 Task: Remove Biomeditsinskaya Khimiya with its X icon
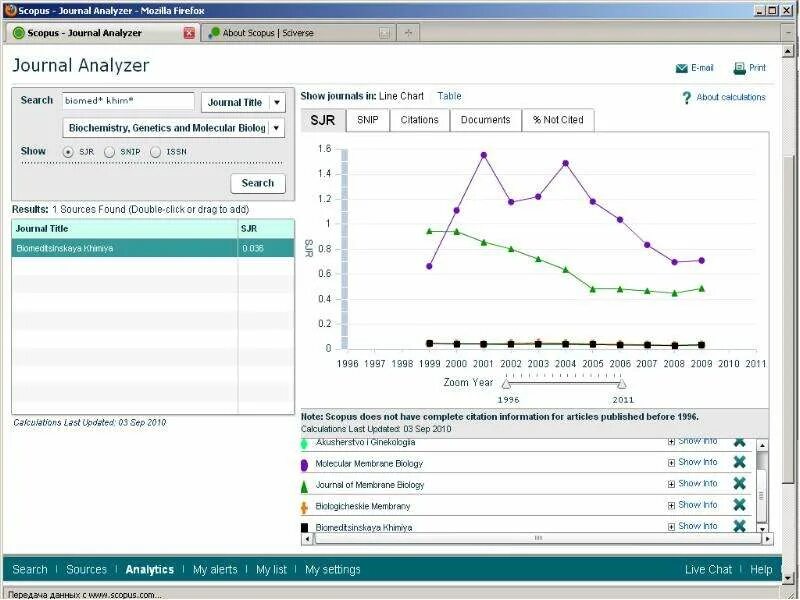(739, 526)
